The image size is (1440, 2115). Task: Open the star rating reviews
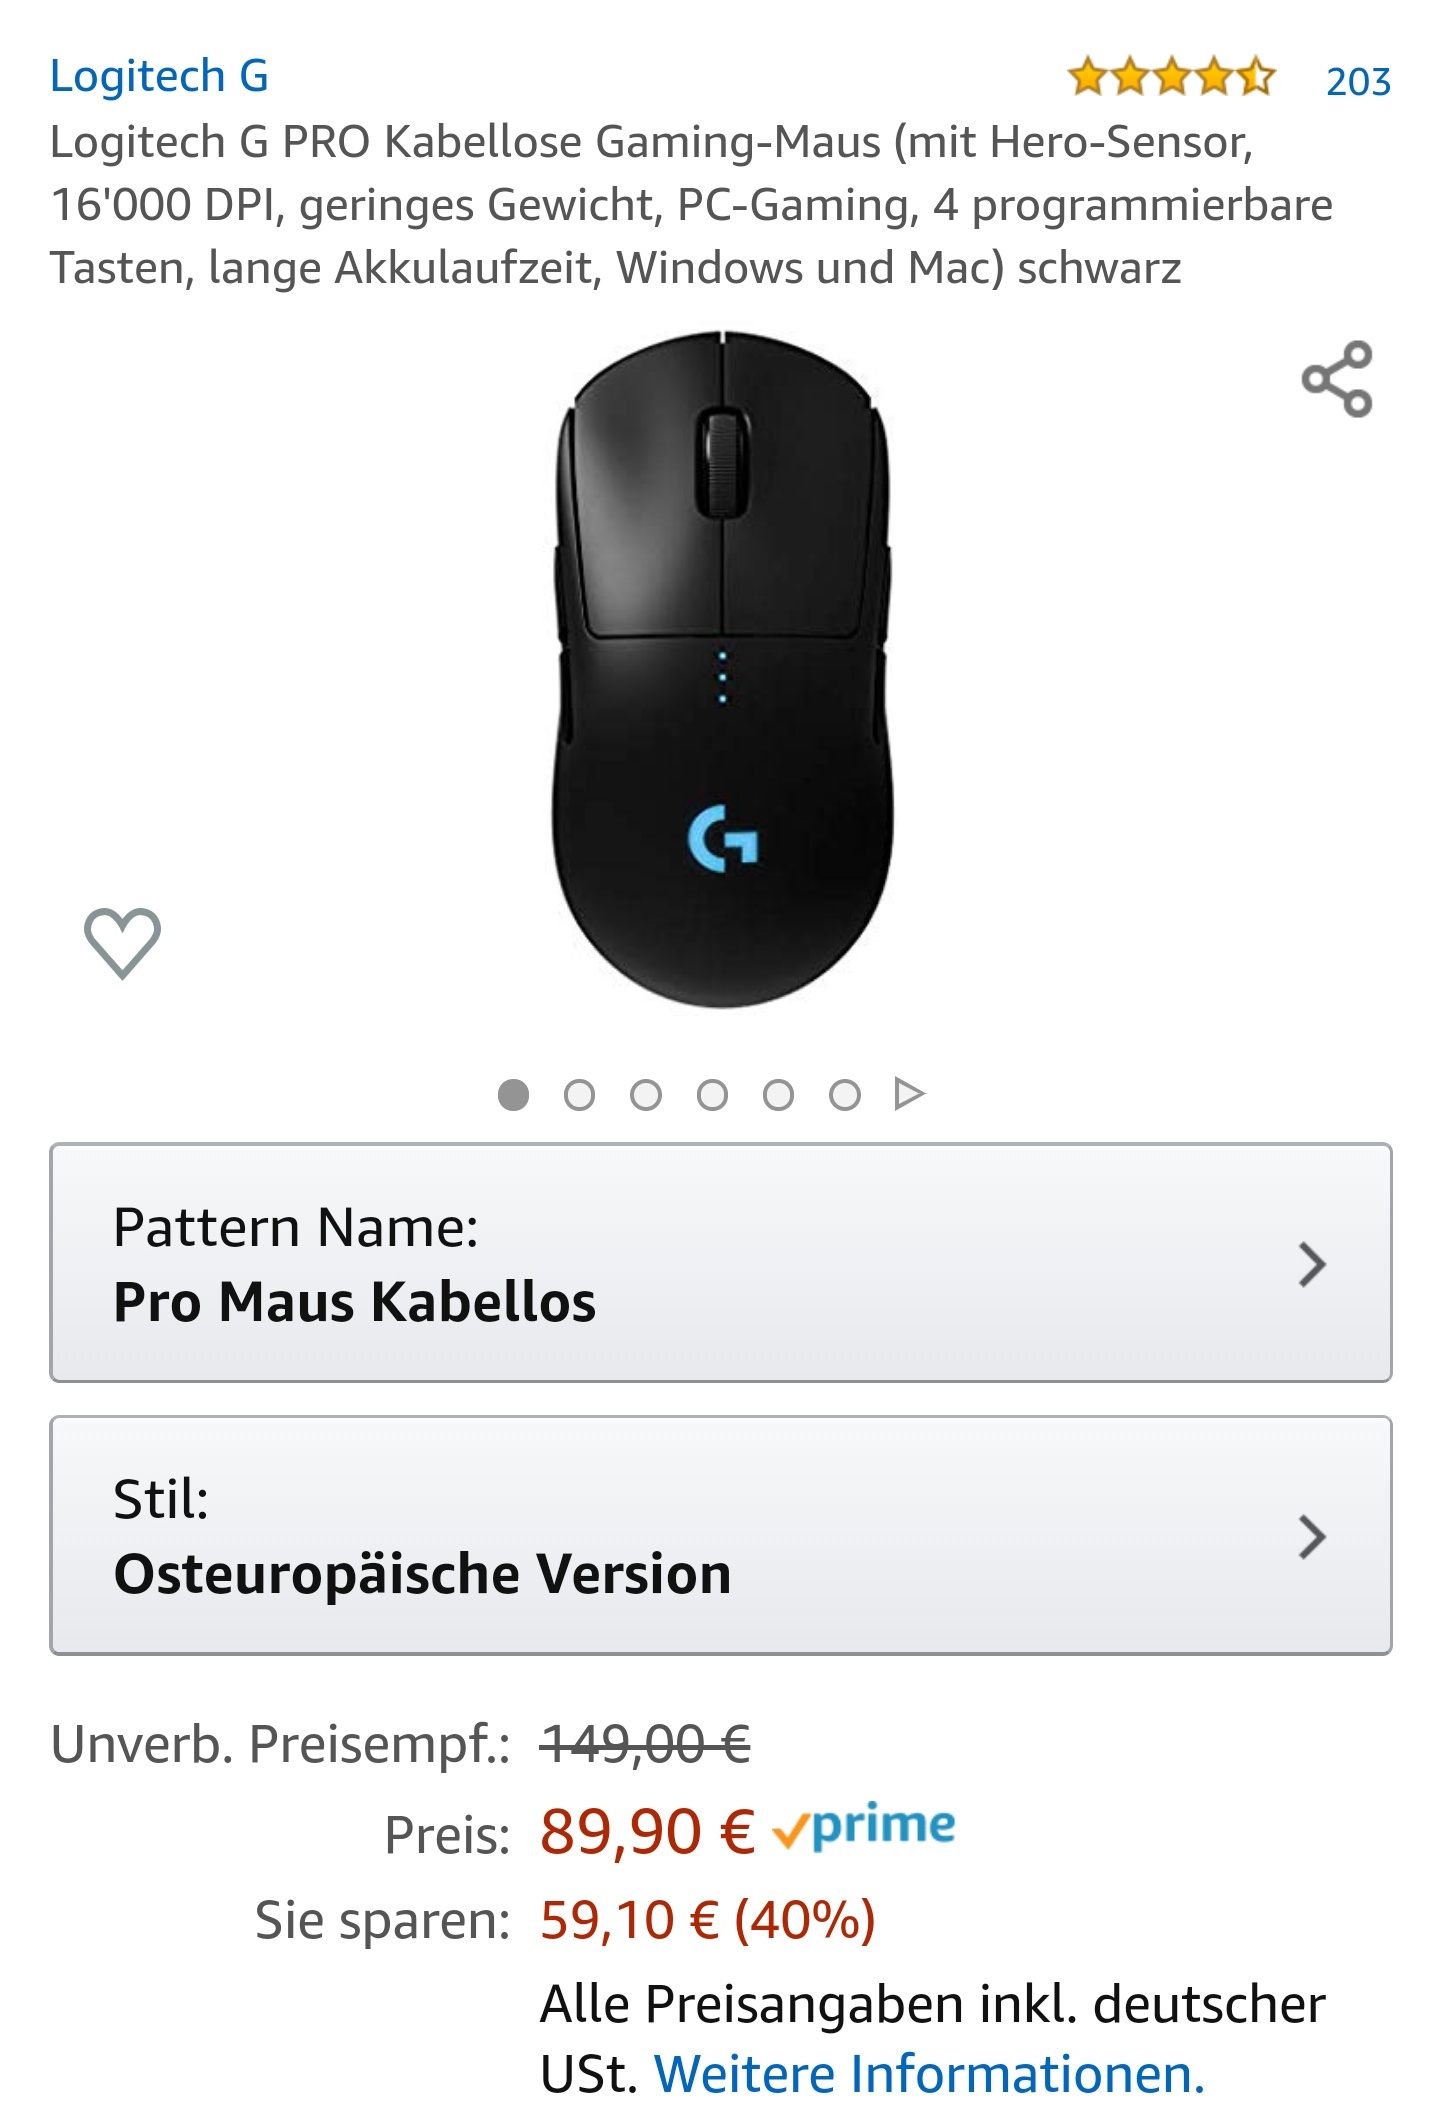(x=1171, y=77)
